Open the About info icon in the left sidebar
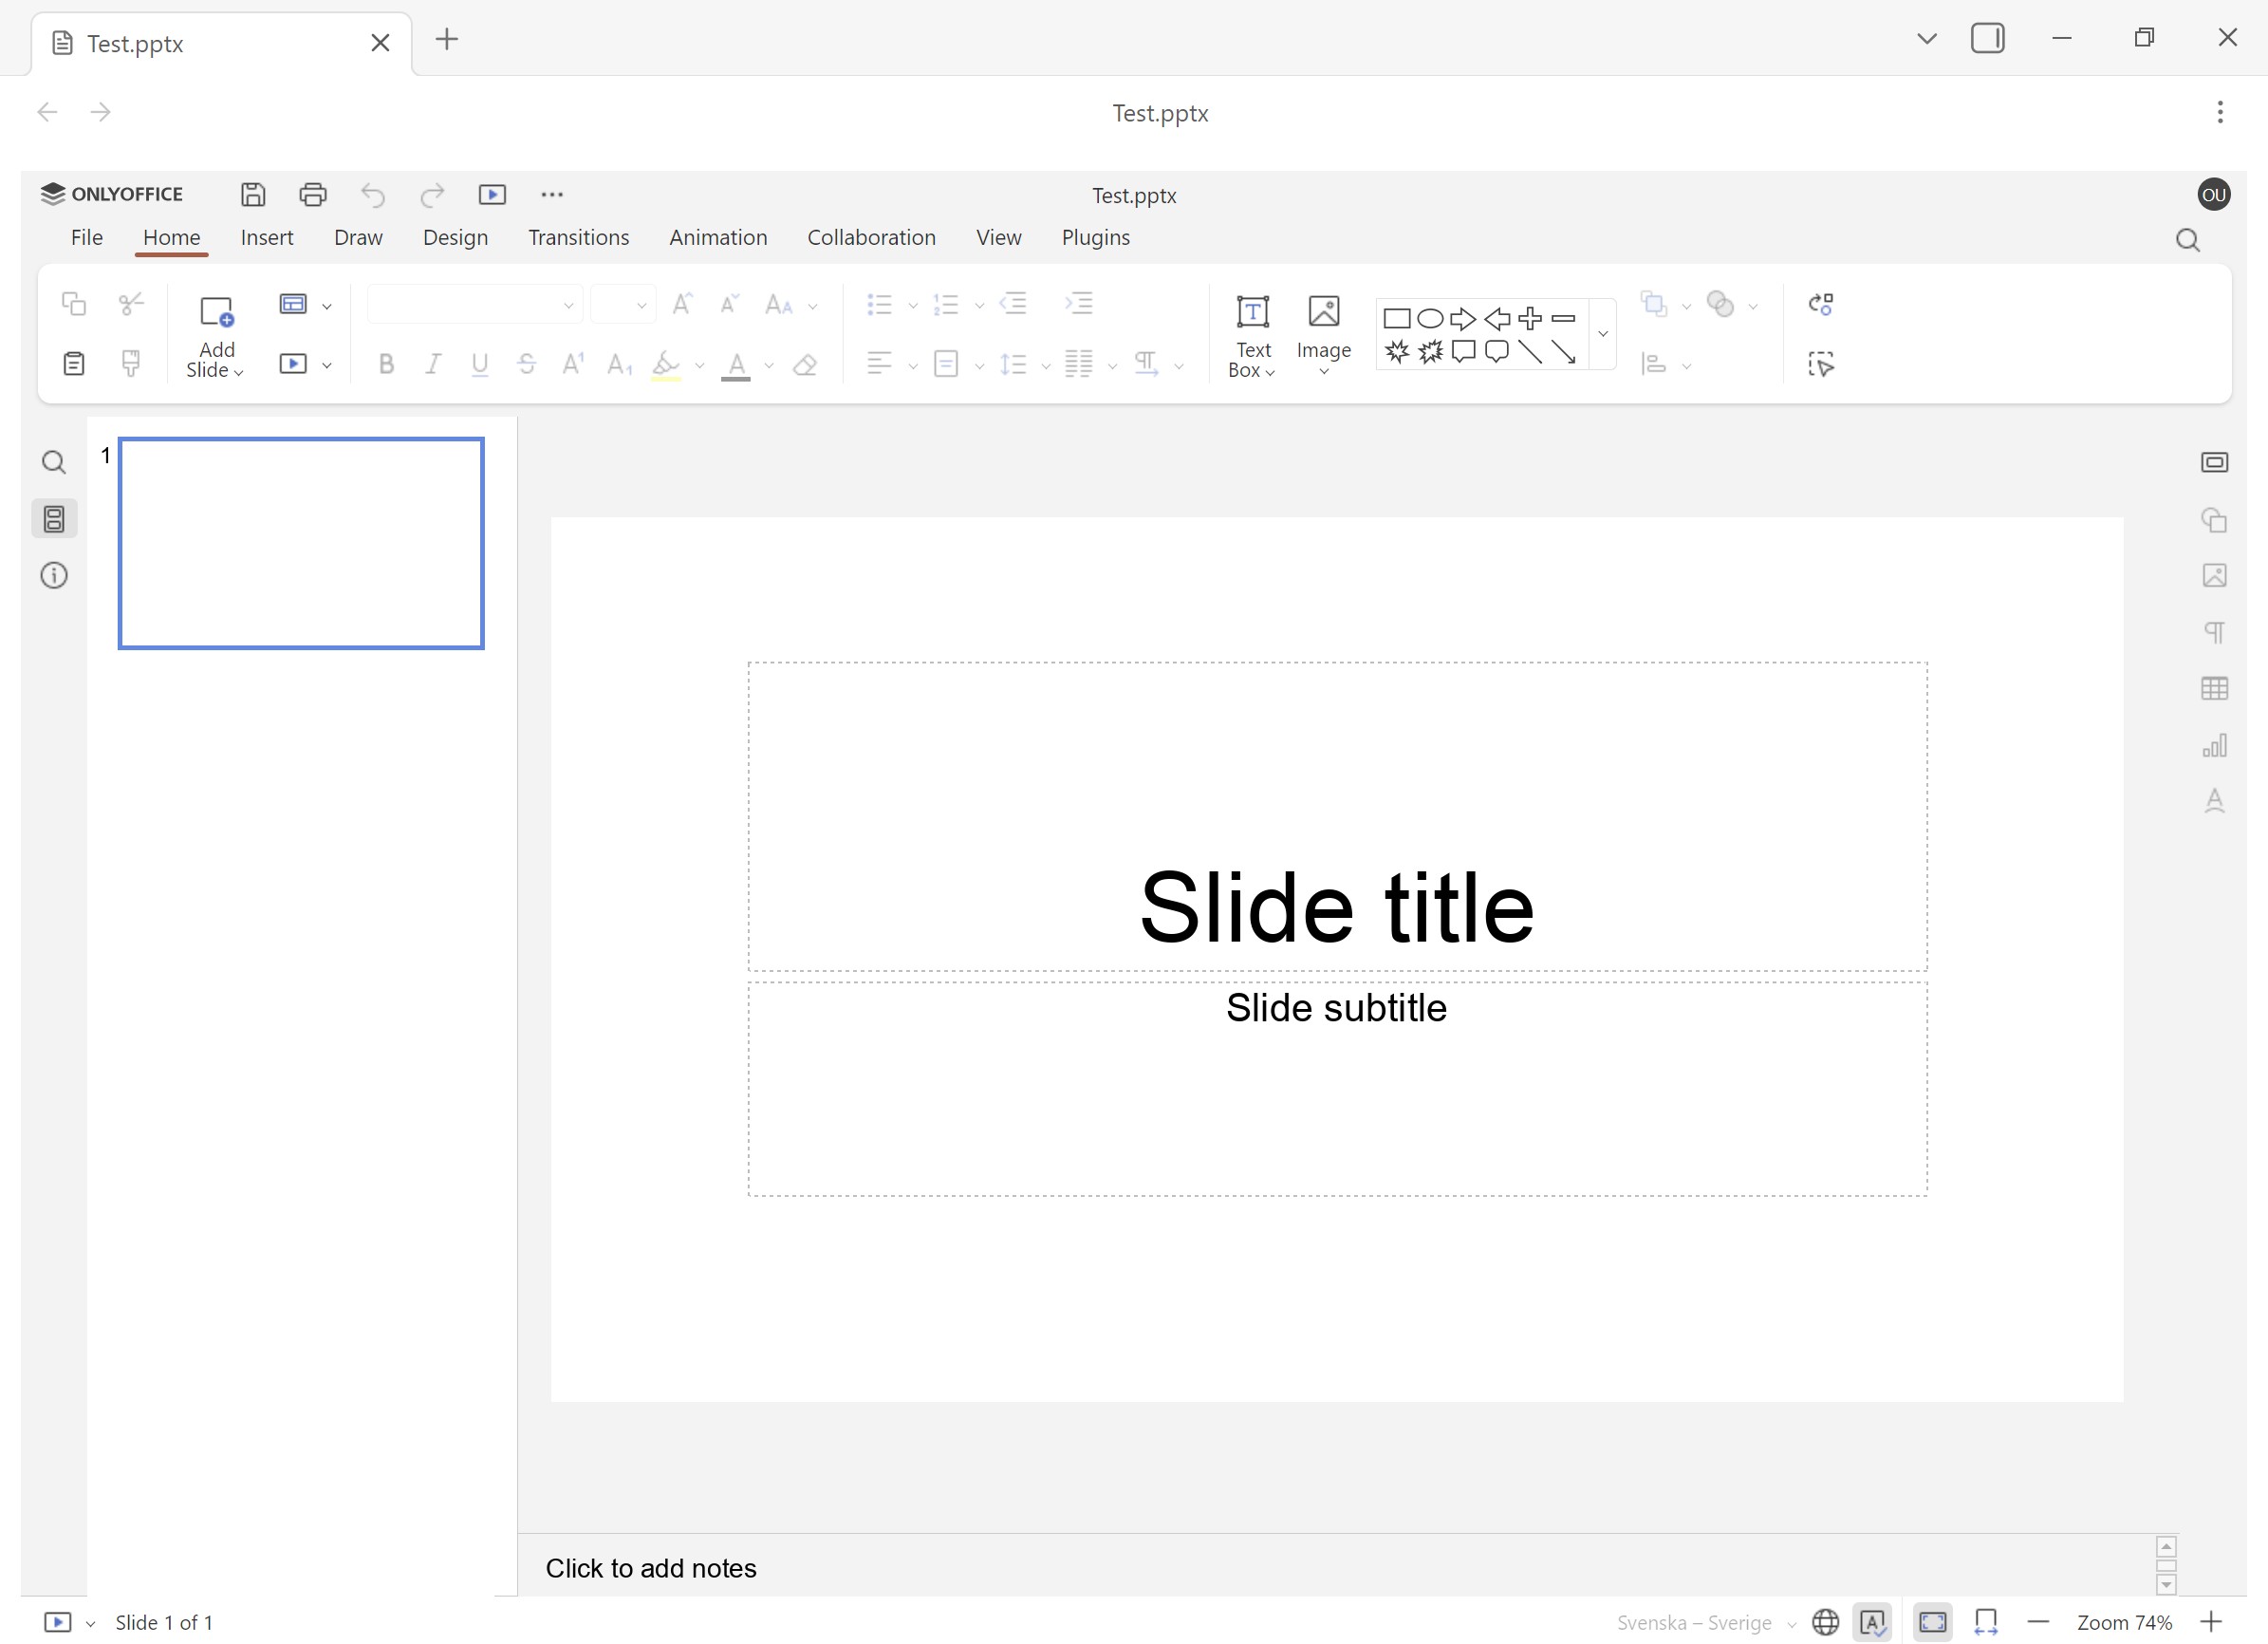This screenshot has height=1644, width=2268. click(x=54, y=575)
